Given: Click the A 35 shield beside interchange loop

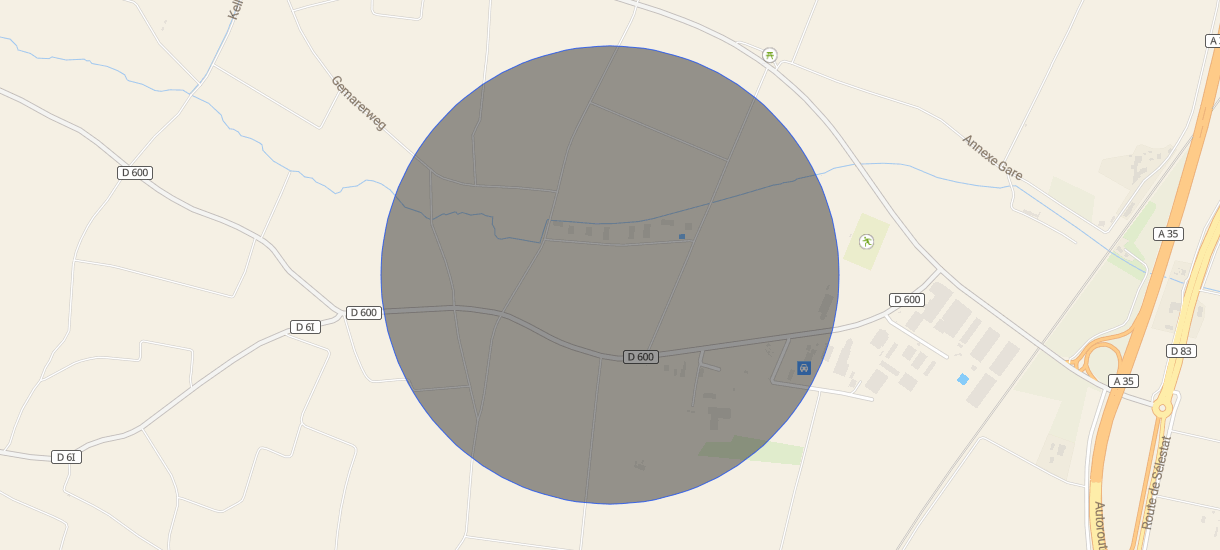Looking at the screenshot, I should point(1124,381).
